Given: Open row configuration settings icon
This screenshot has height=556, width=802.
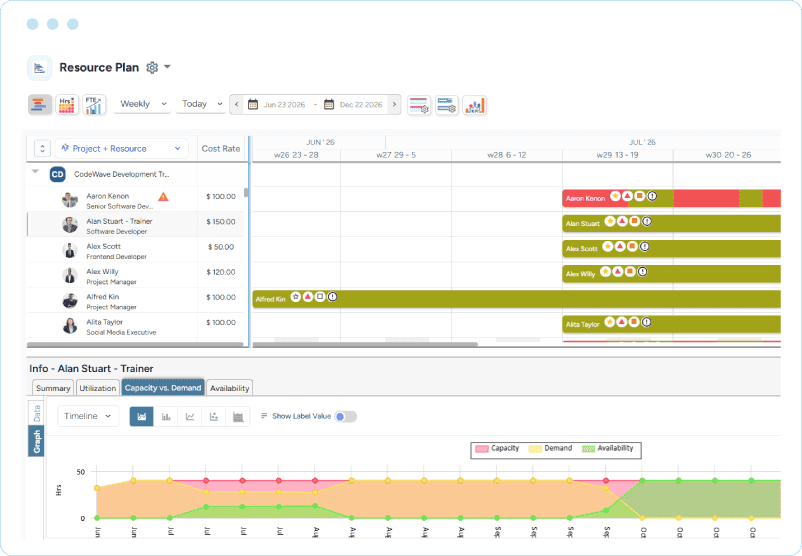Looking at the screenshot, I should (447, 105).
